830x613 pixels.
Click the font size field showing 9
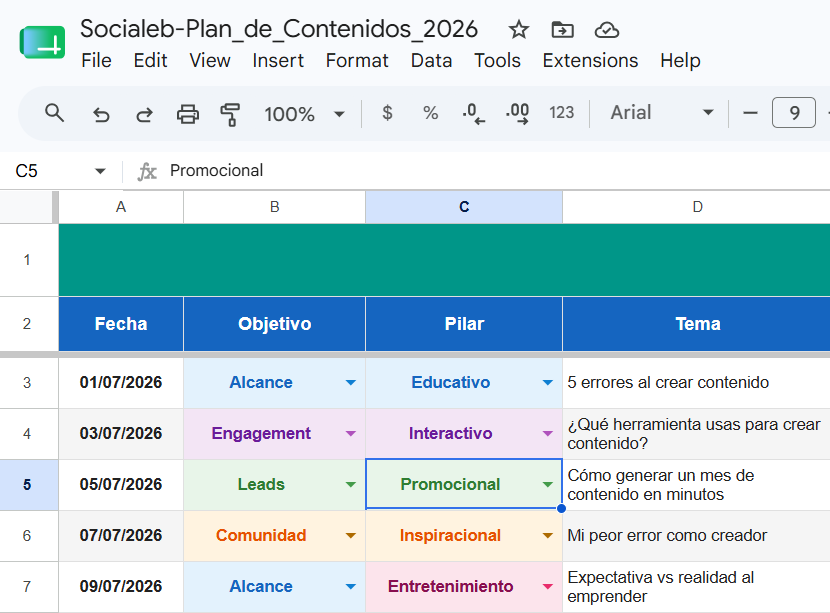793,113
